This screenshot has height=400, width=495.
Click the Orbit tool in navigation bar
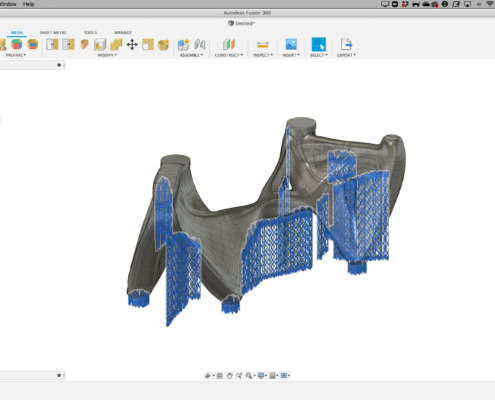[x=208, y=376]
